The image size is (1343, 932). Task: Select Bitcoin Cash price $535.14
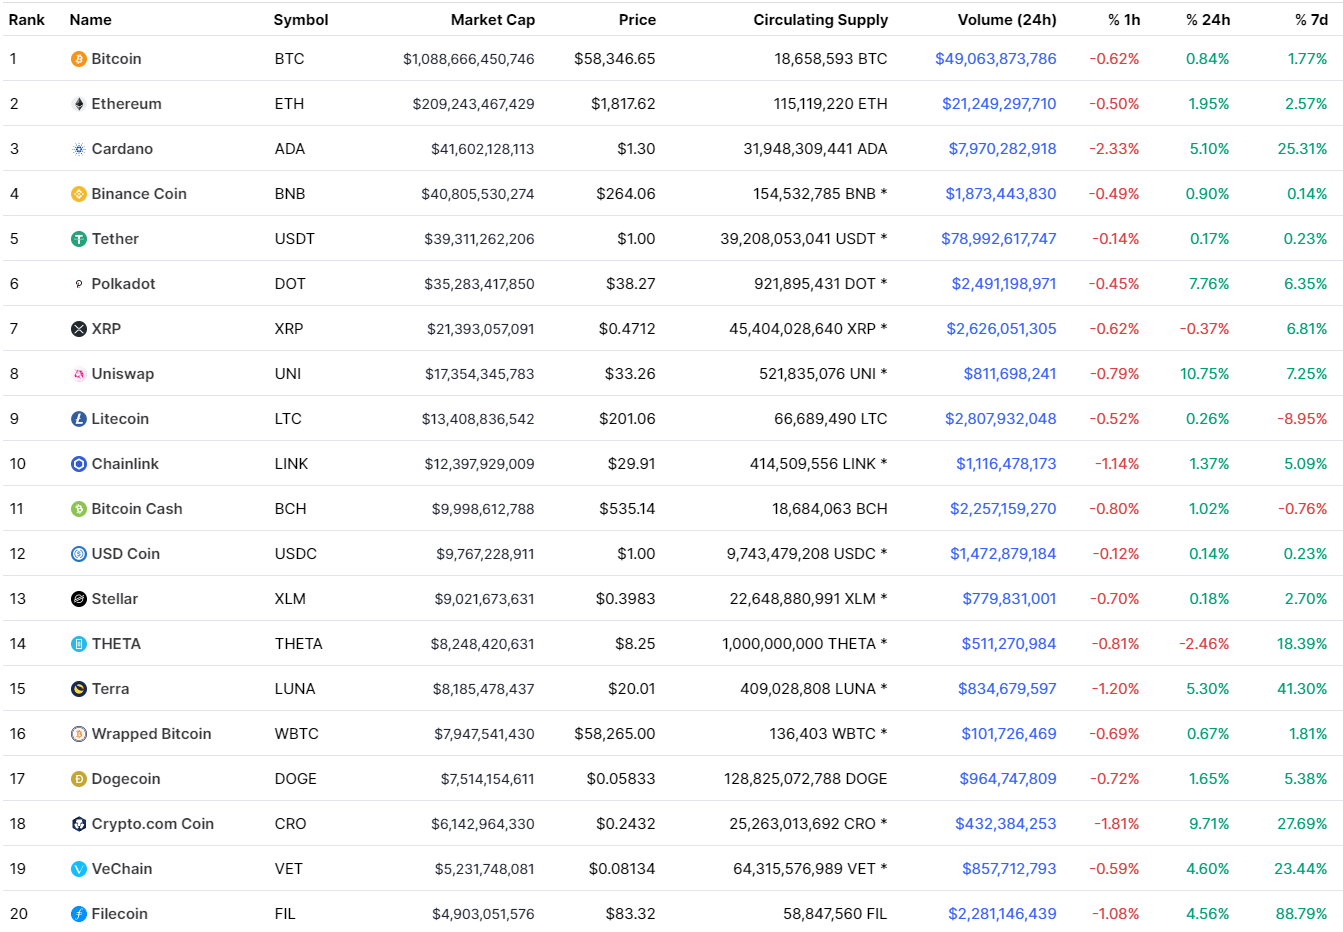pos(628,509)
